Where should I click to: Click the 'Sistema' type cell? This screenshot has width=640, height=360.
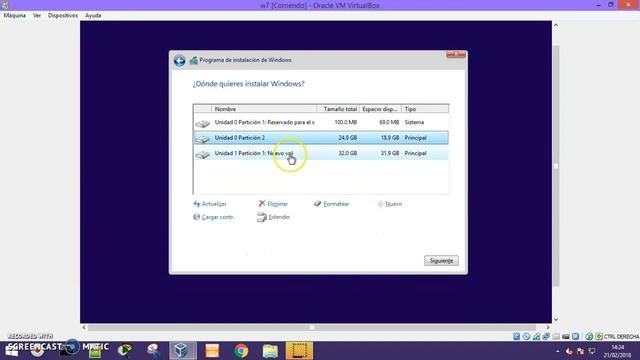point(414,122)
